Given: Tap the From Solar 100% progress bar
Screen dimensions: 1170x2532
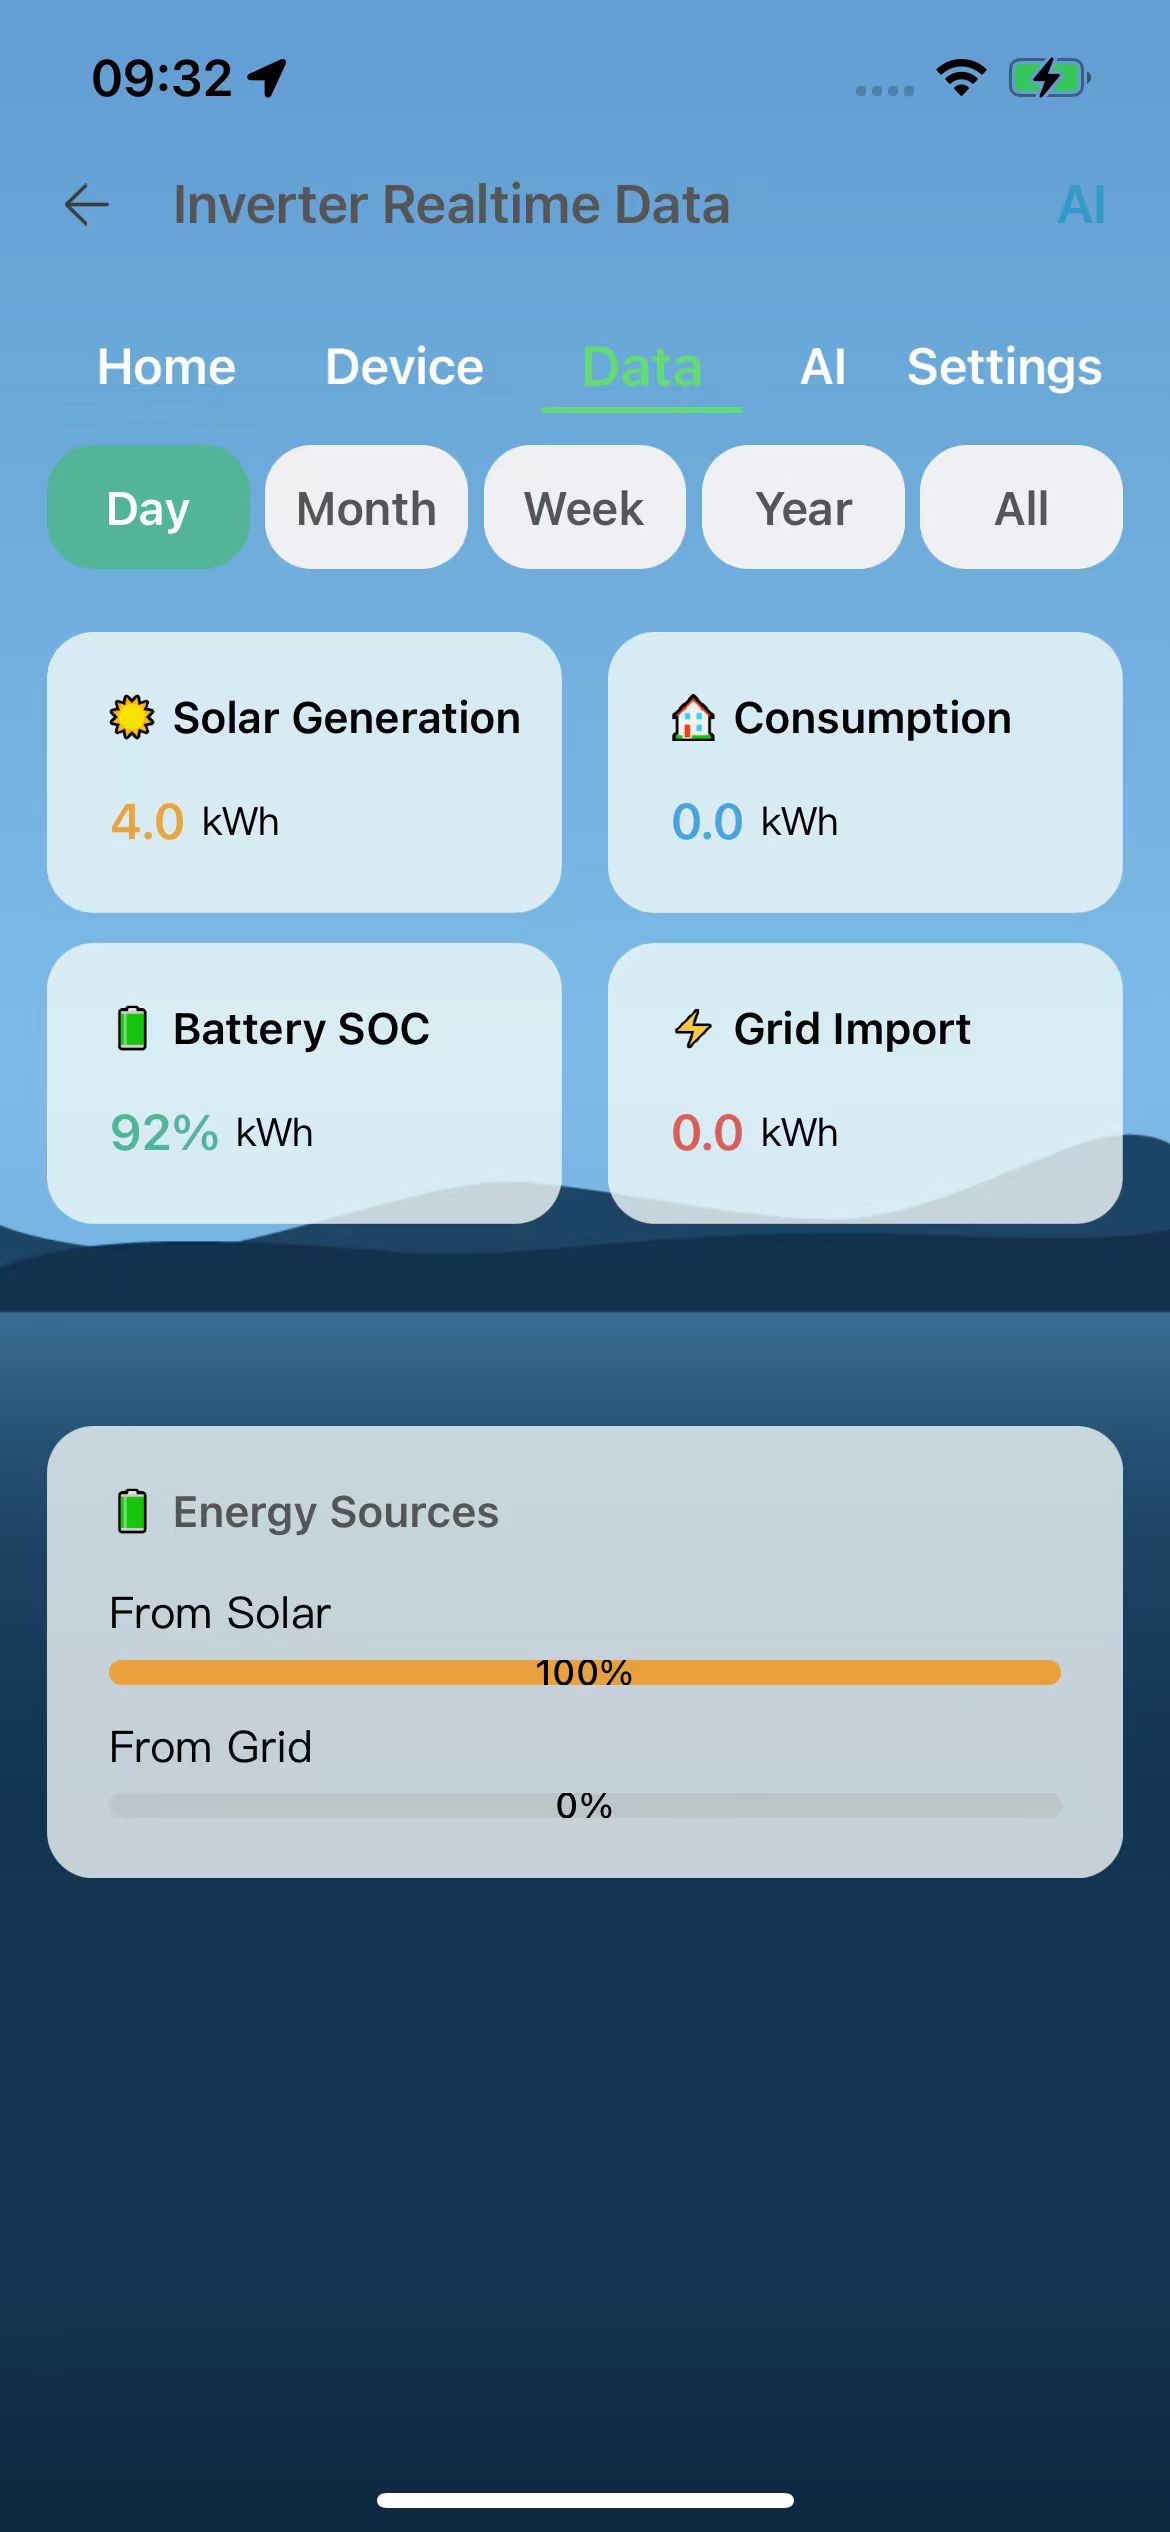Looking at the screenshot, I should tap(585, 1672).
